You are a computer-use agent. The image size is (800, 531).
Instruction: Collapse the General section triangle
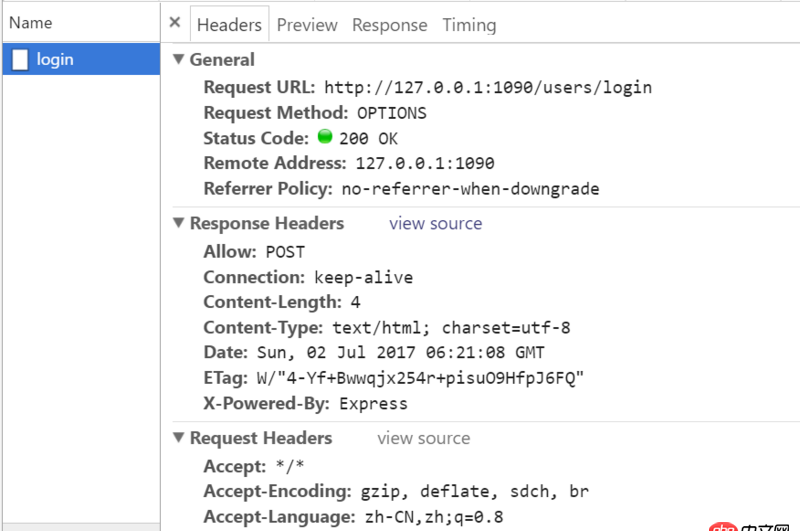click(178, 59)
